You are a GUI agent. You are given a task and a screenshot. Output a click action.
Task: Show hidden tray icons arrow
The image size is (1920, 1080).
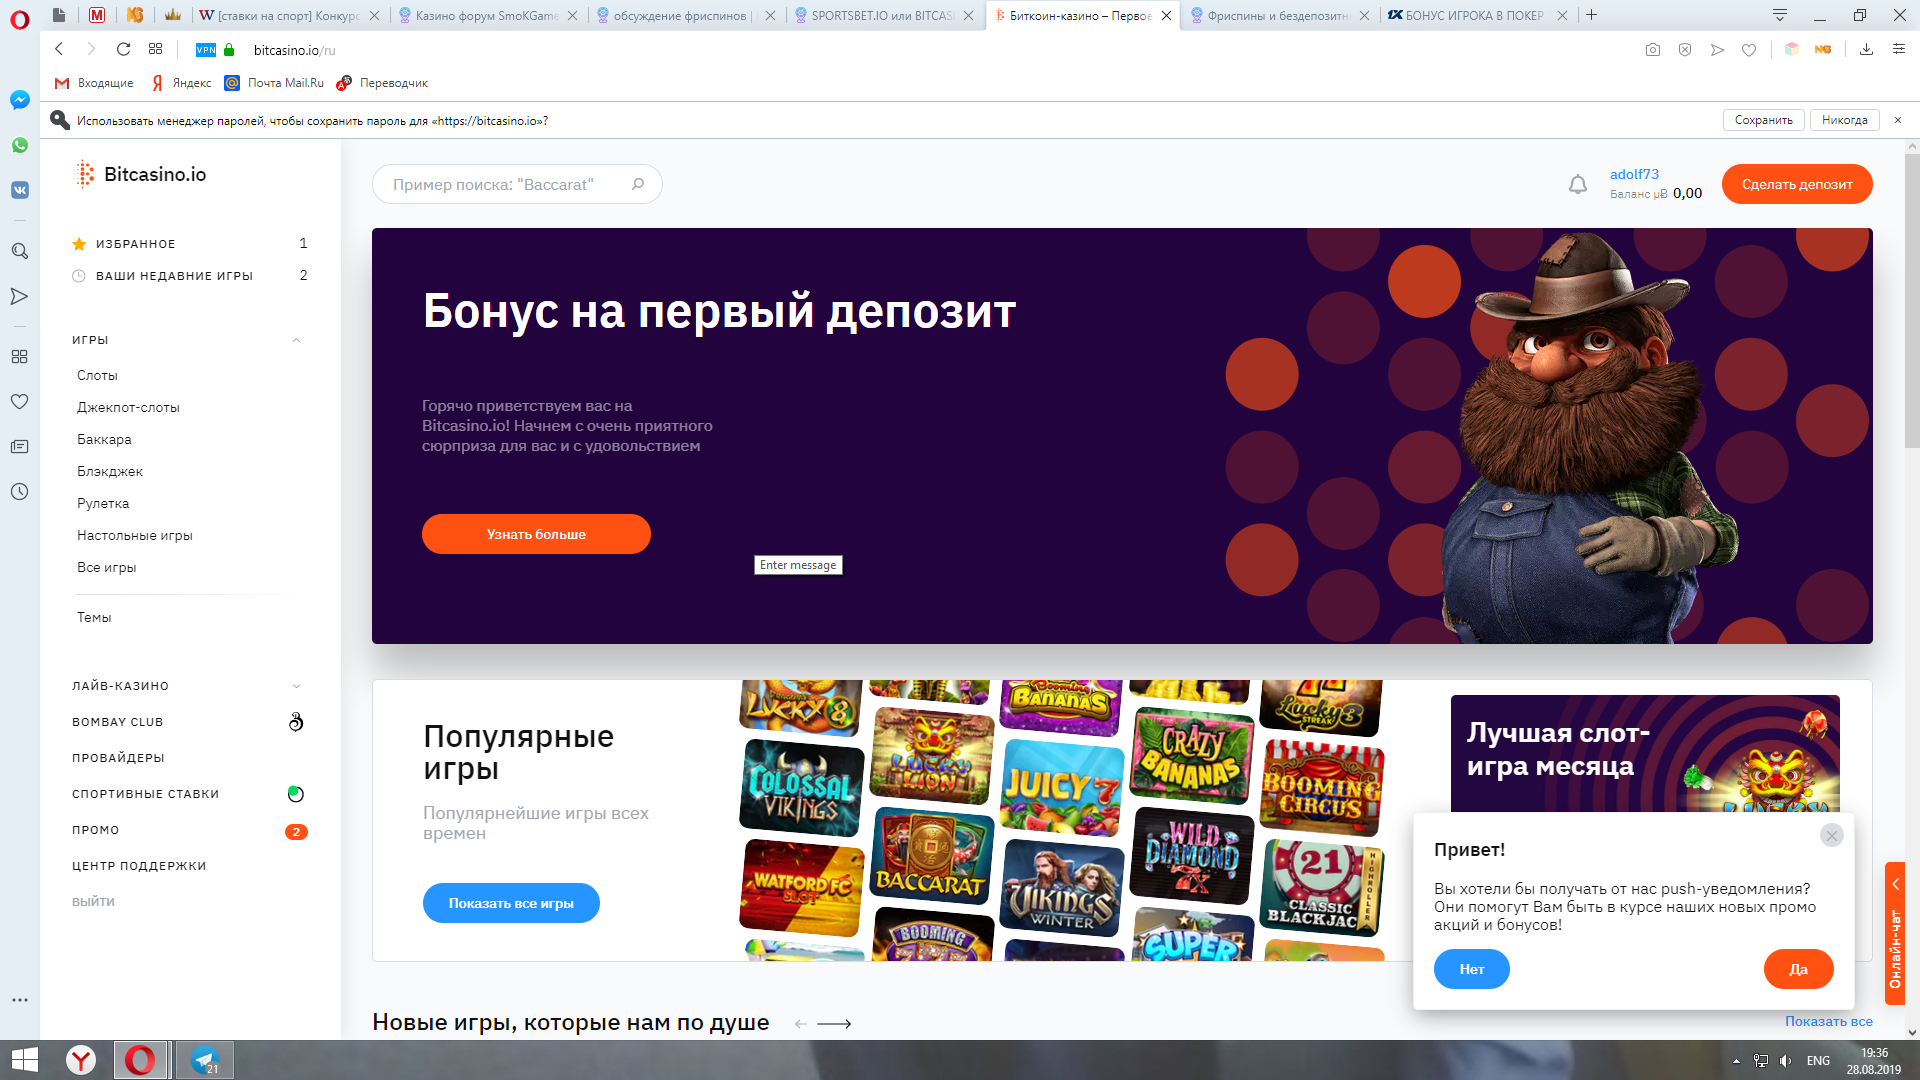[x=1736, y=1061]
